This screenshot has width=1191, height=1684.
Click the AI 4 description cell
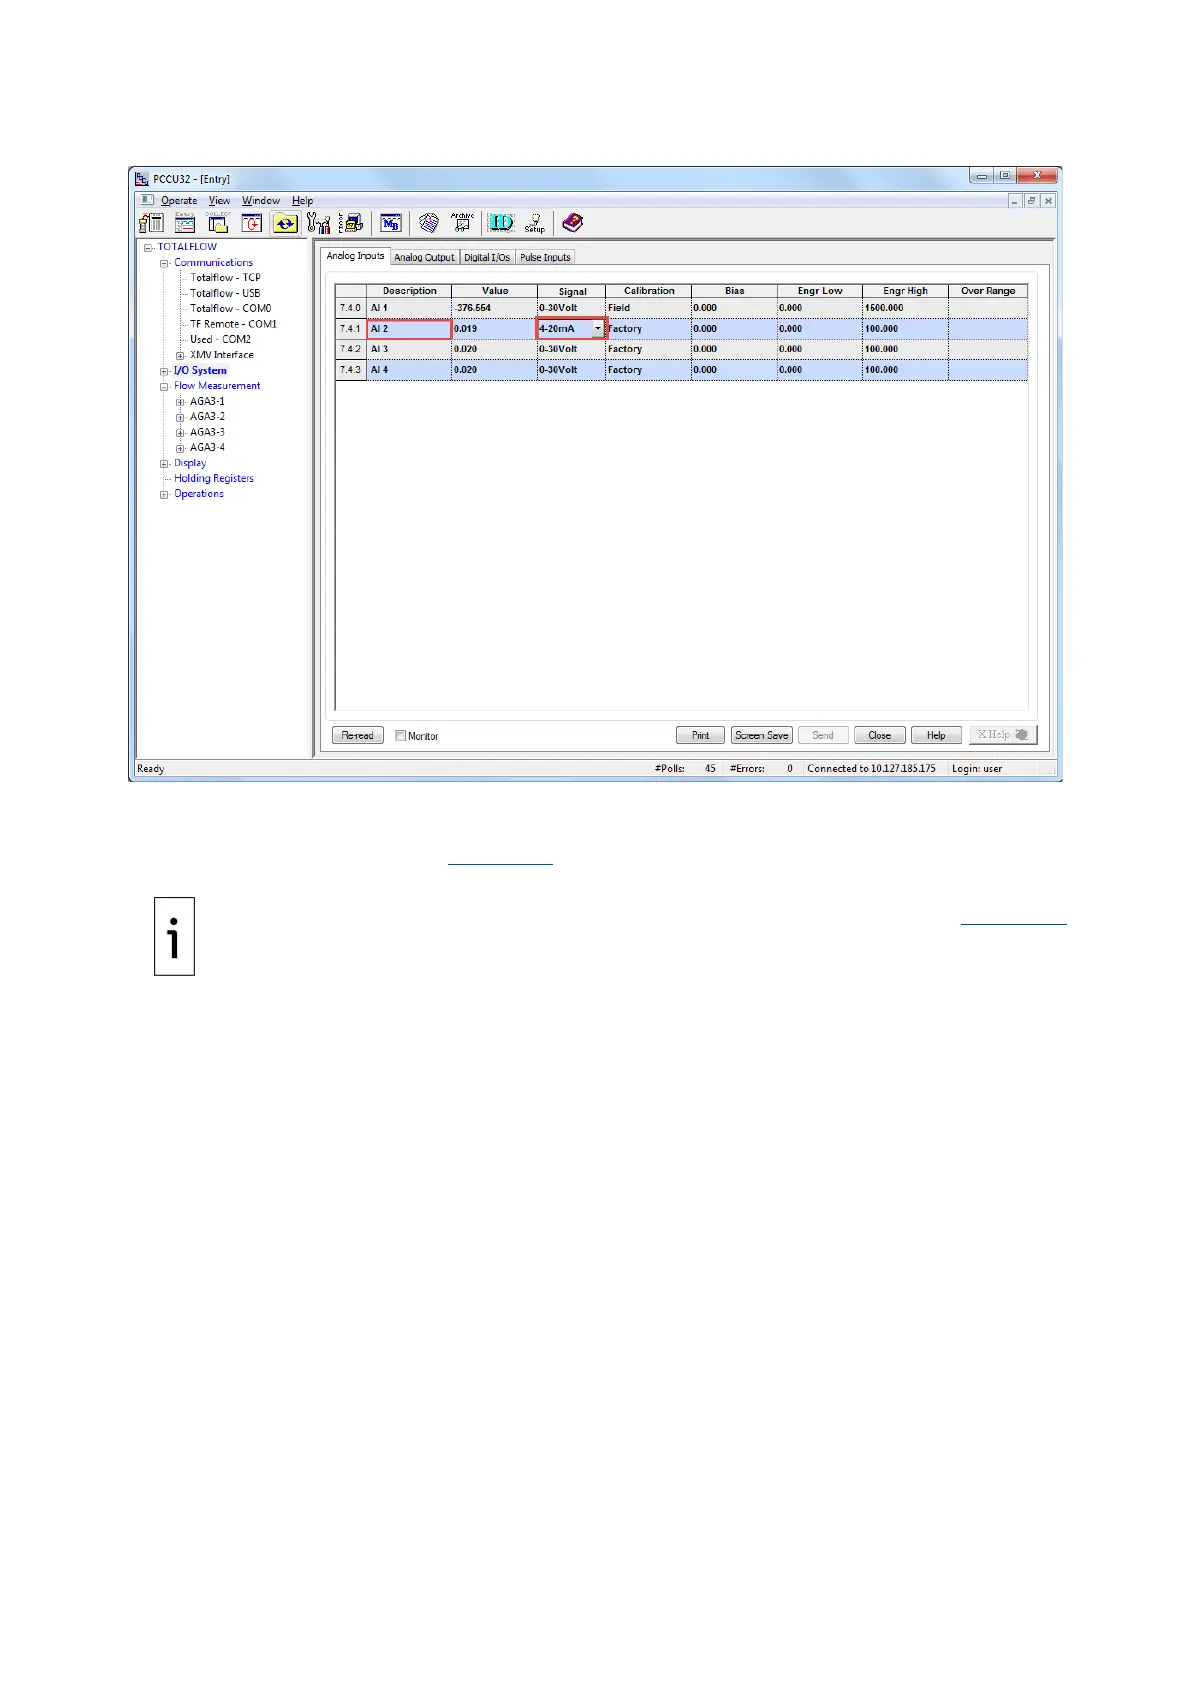[409, 370]
